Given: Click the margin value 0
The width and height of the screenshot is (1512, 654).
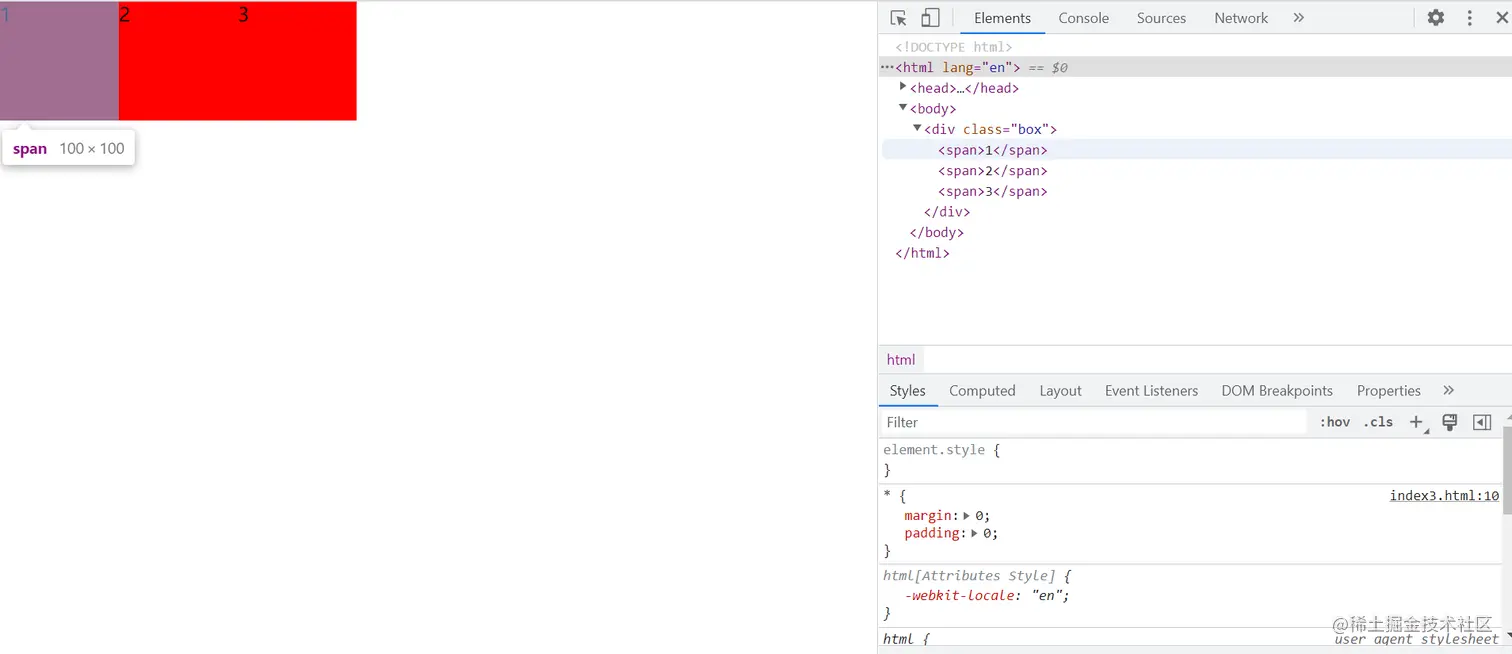Looking at the screenshot, I should pos(981,516).
